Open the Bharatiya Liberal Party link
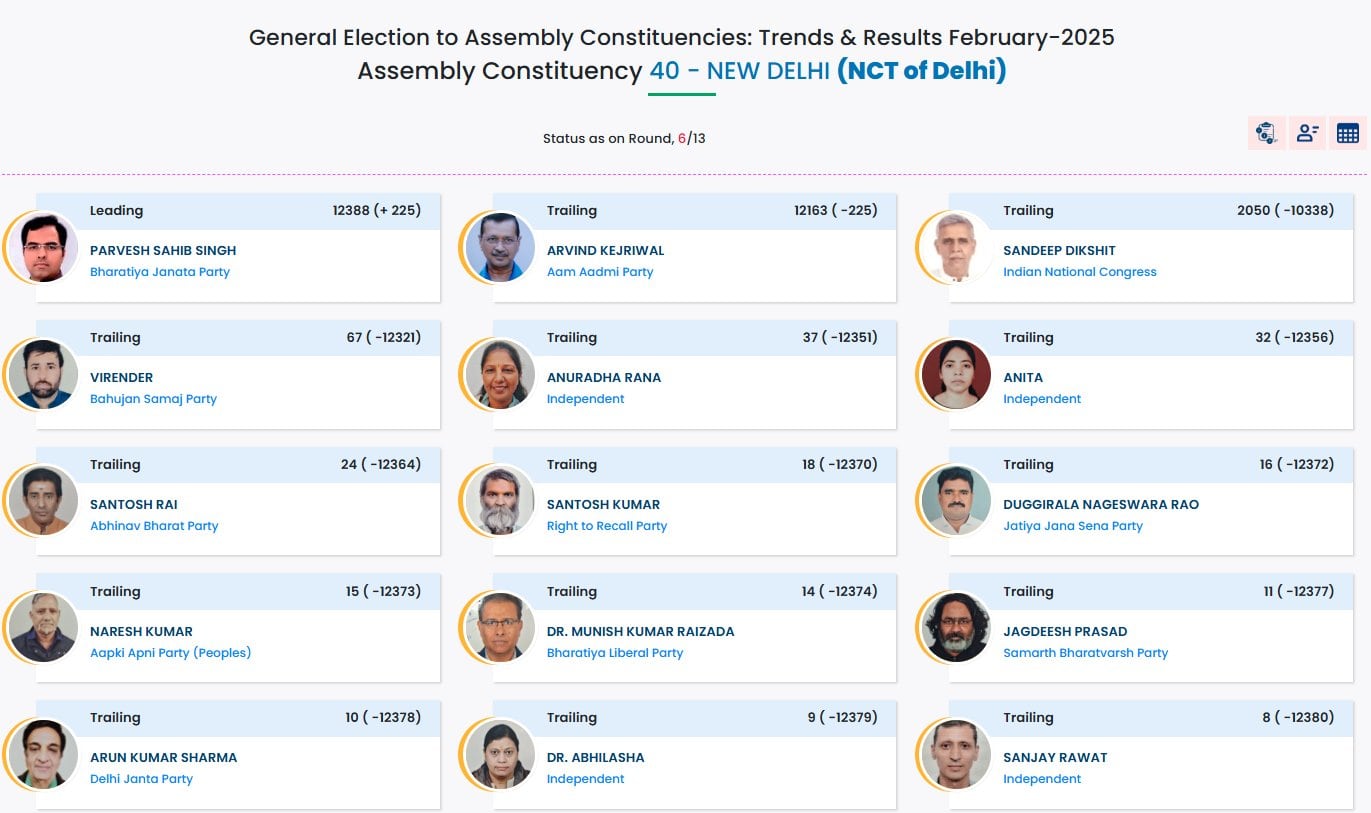This screenshot has height=813, width=1371. (616, 652)
